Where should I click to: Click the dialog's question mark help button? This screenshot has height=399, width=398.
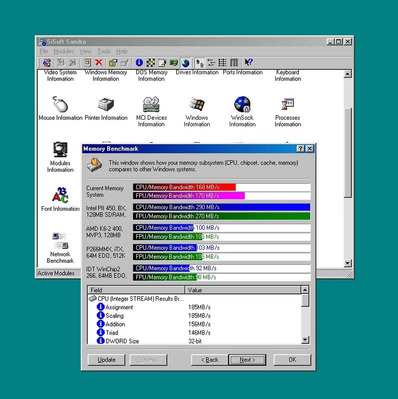[x=300, y=149]
